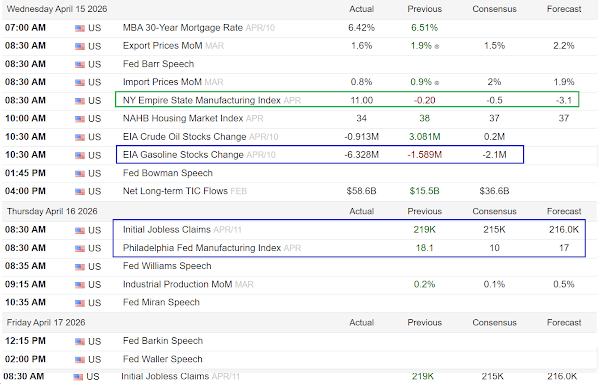Image resolution: width=600 pixels, height=391 pixels.
Task: Open Initial Jobless Claims under Thursday April 16
Action: click(x=166, y=230)
